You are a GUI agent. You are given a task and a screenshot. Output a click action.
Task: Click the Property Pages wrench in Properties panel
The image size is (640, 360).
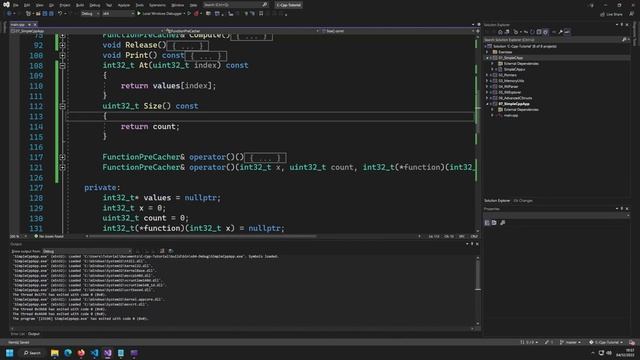point(502,223)
